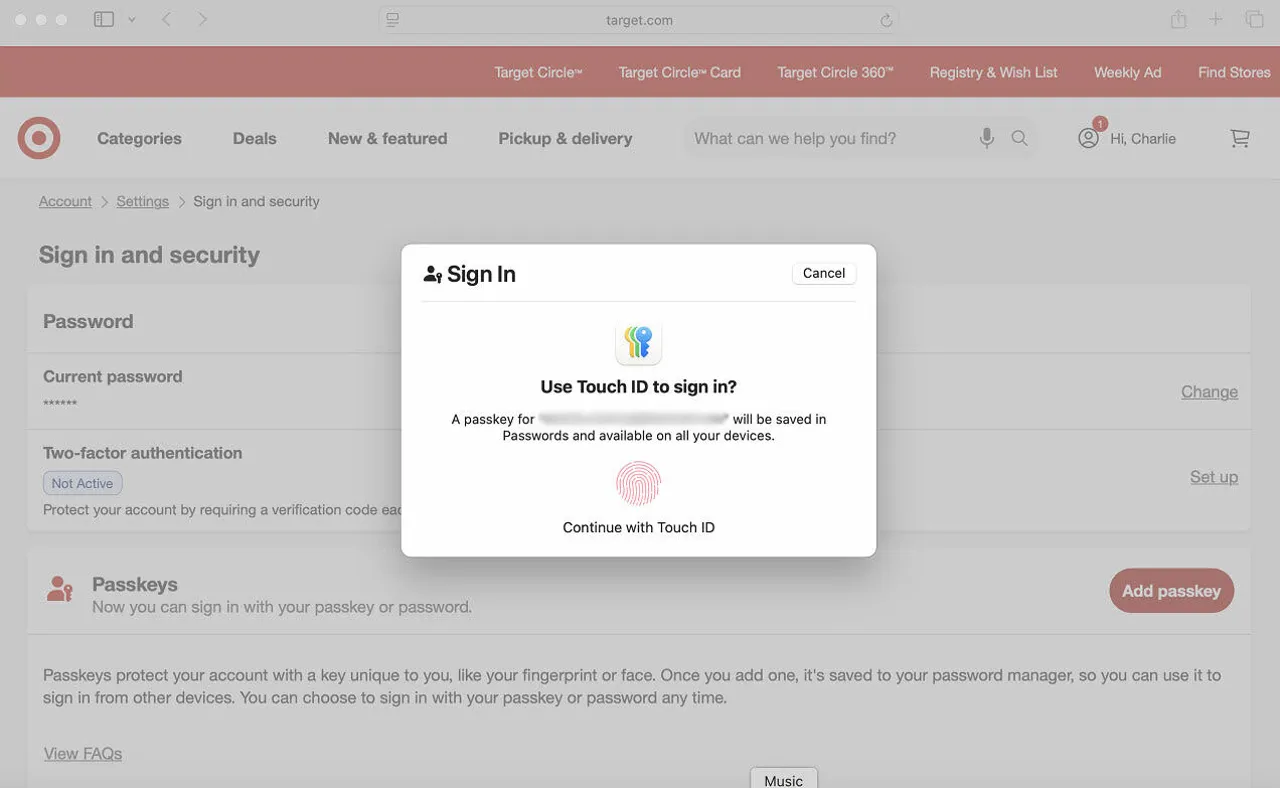Click the Add passkey button
Image resolution: width=1280 pixels, height=788 pixels.
tap(1171, 591)
